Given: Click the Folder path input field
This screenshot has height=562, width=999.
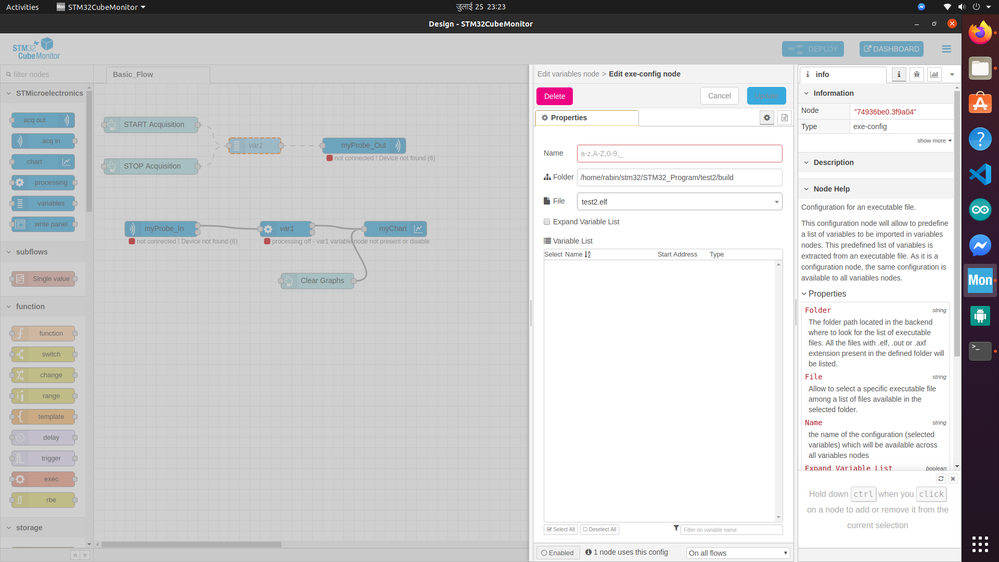Looking at the screenshot, I should pyautogui.click(x=679, y=178).
